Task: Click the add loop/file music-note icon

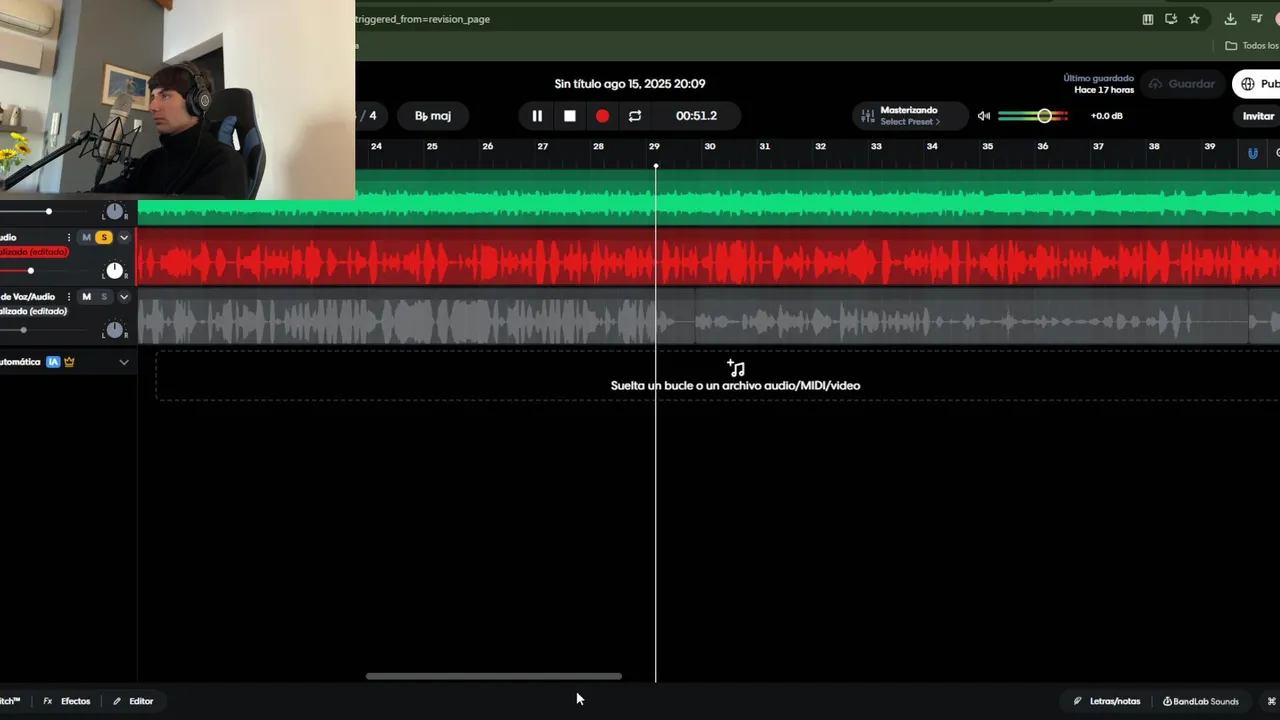Action: tap(736, 368)
